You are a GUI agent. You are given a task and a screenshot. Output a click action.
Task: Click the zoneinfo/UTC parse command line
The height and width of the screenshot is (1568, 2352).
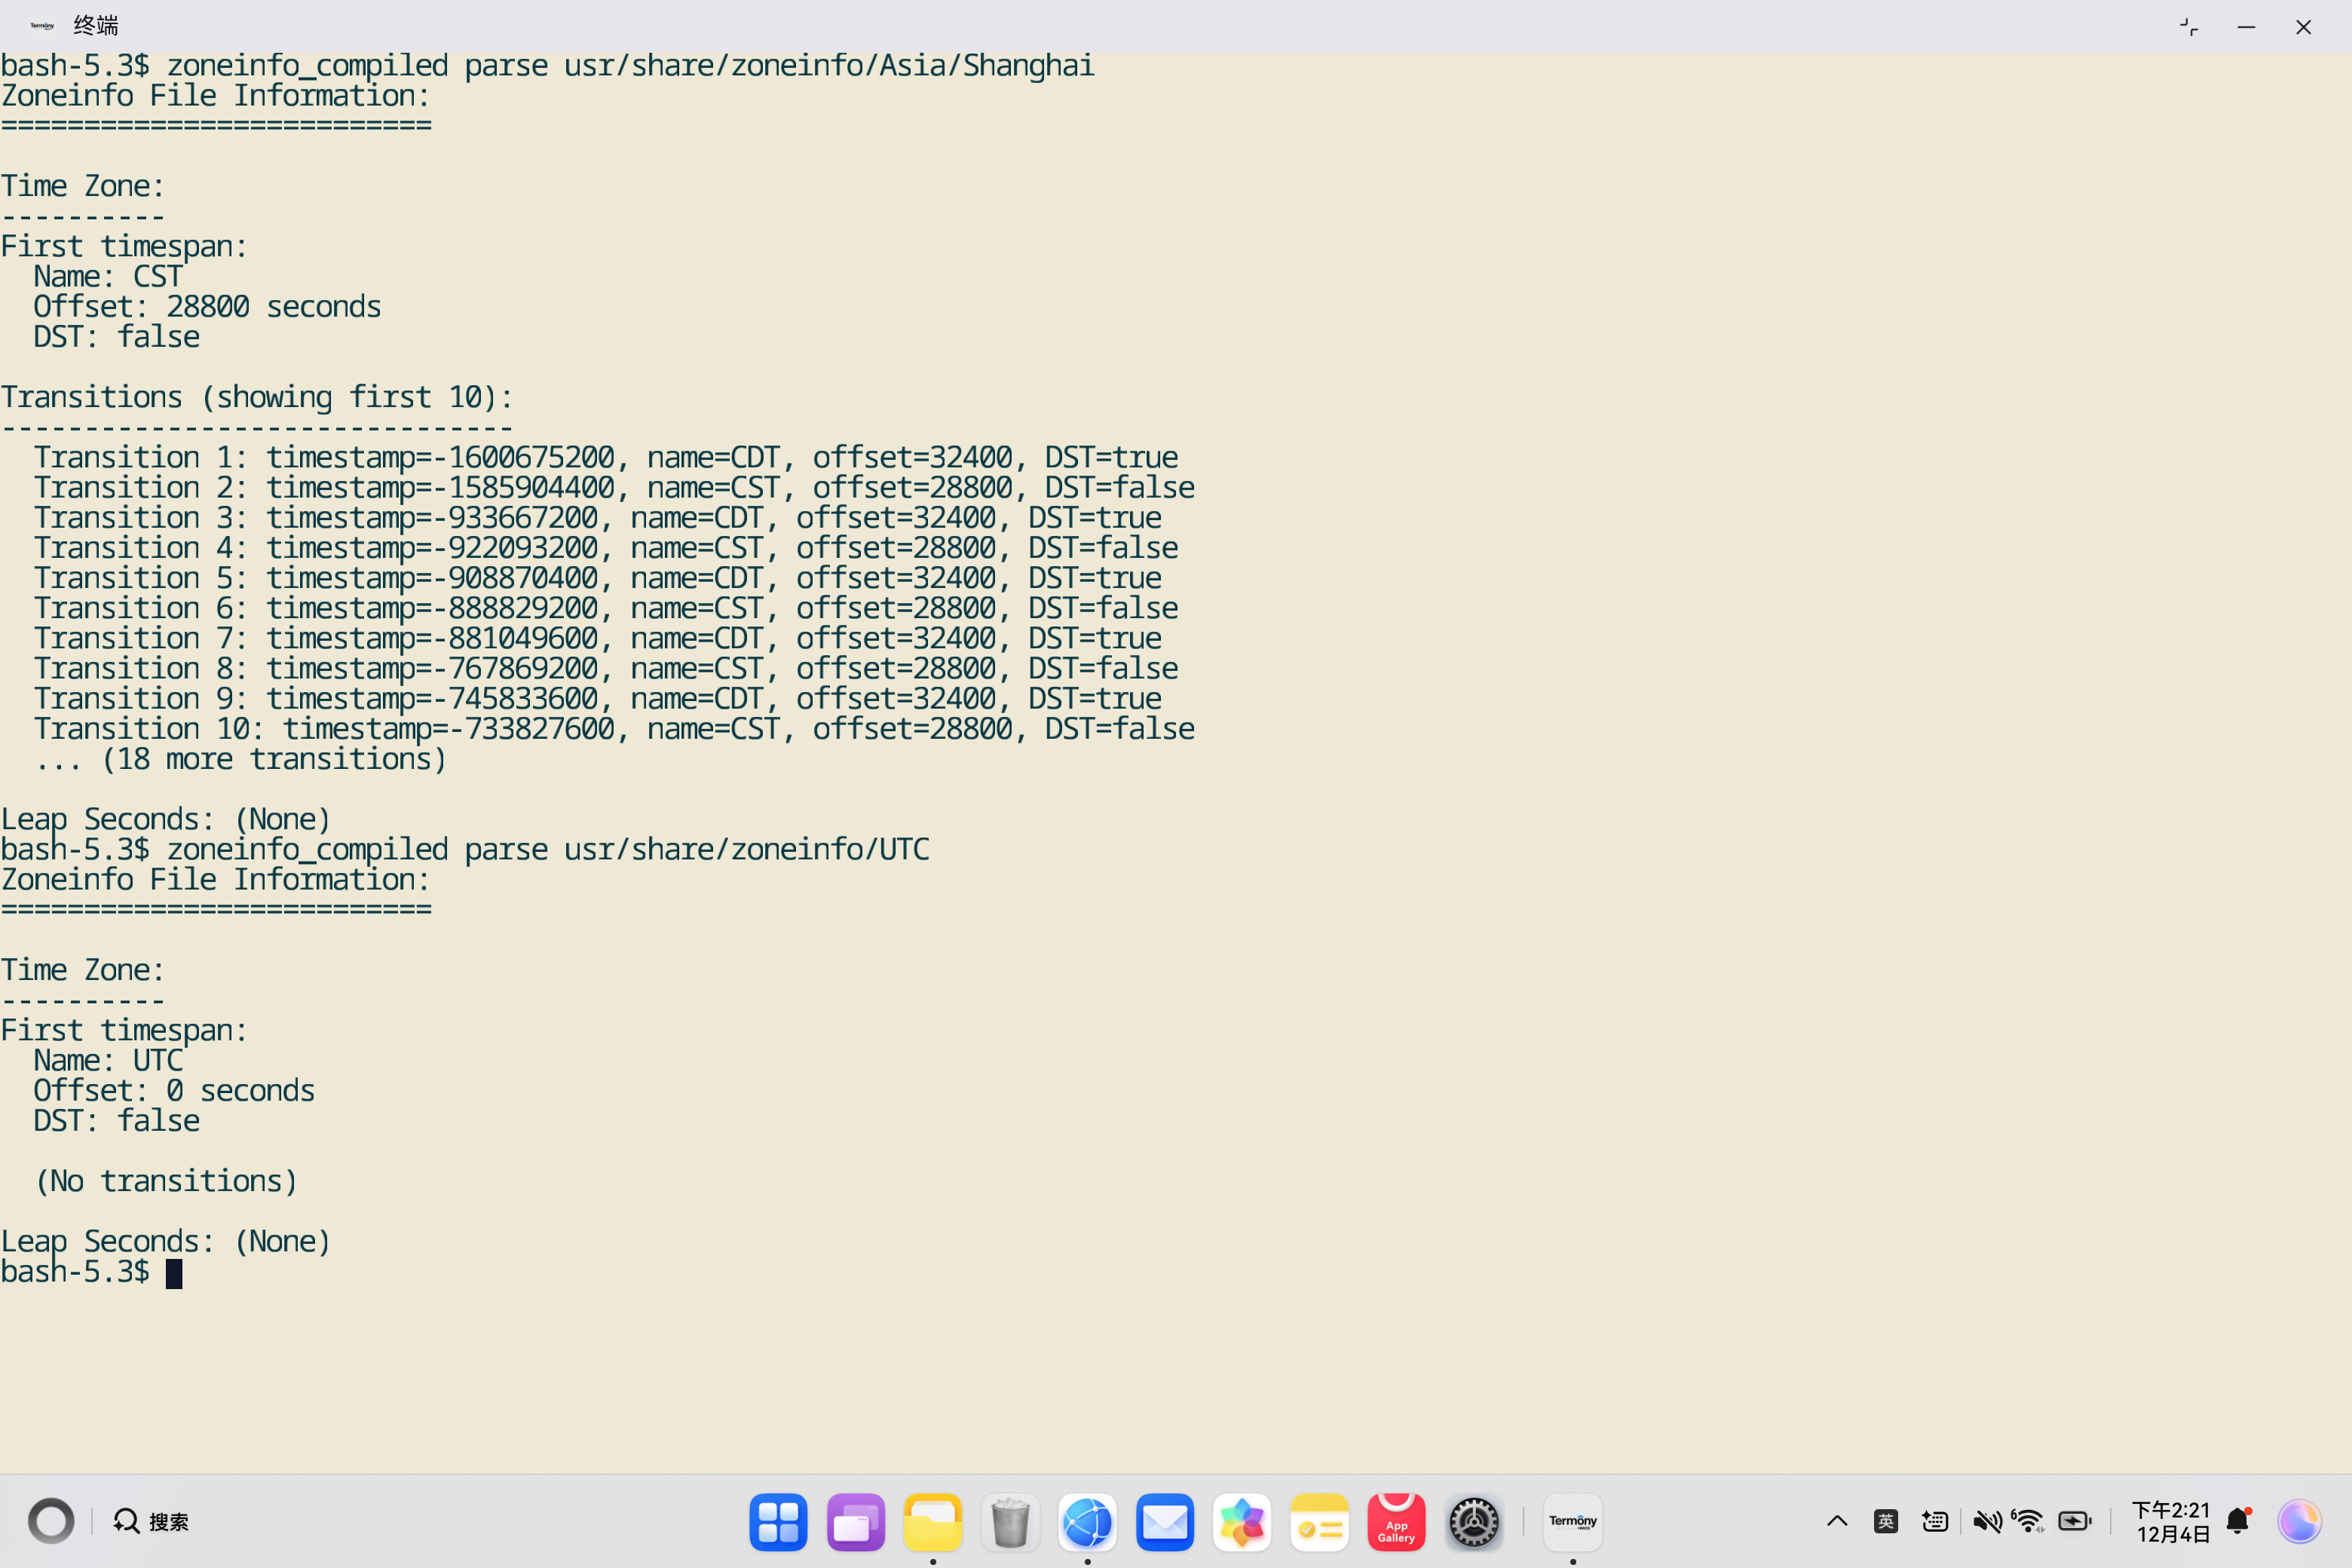465,850
